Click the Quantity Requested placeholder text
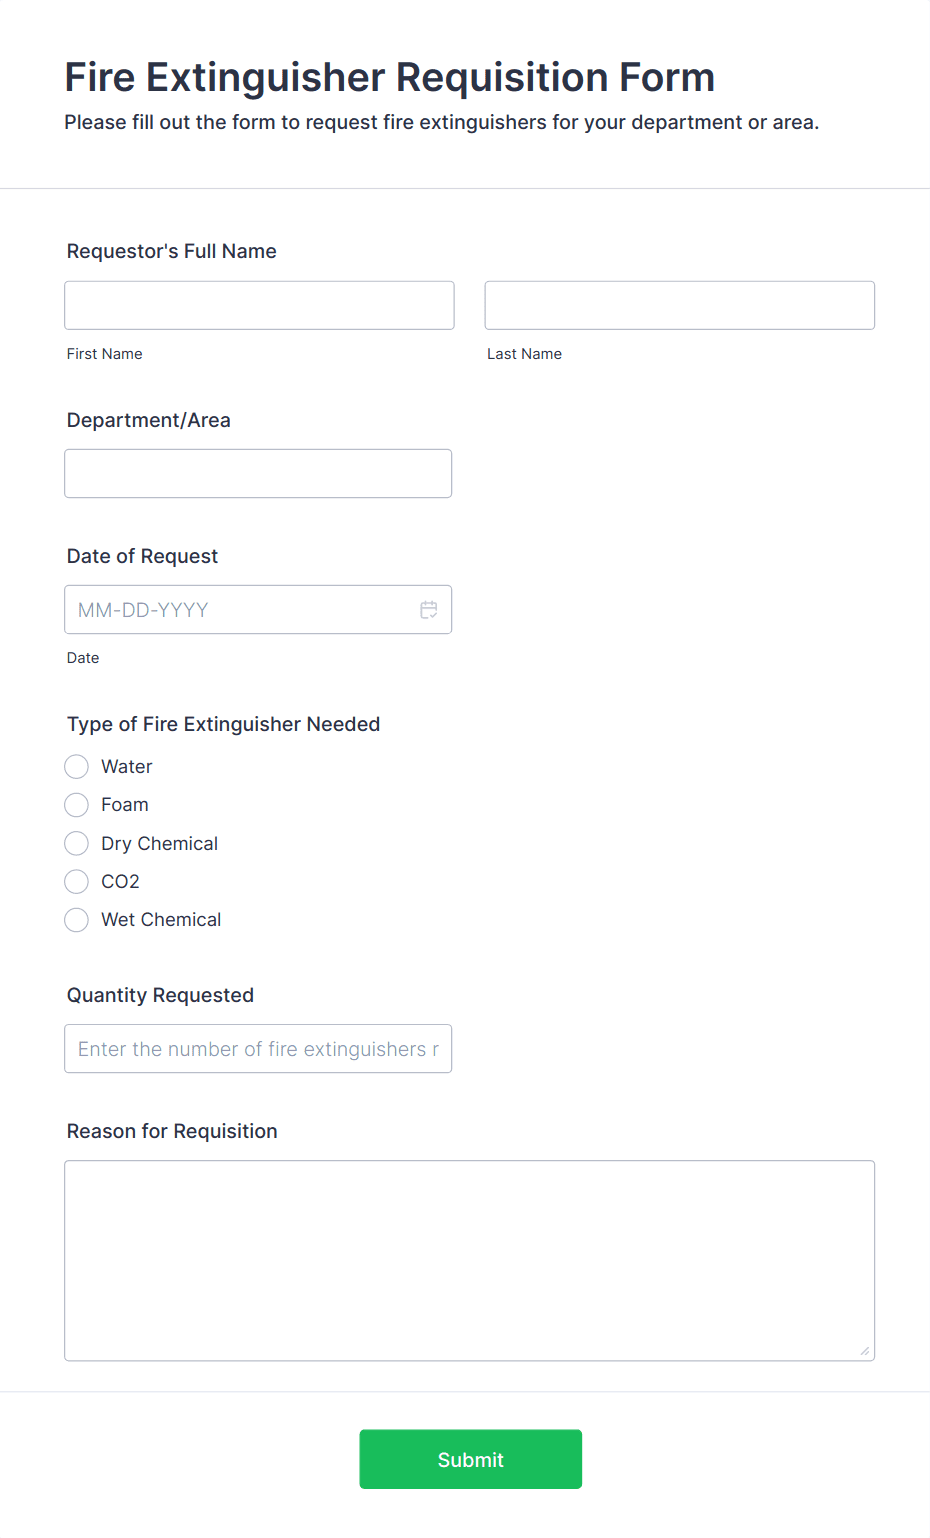Screen dimensions: 930x1538 point(255,1048)
